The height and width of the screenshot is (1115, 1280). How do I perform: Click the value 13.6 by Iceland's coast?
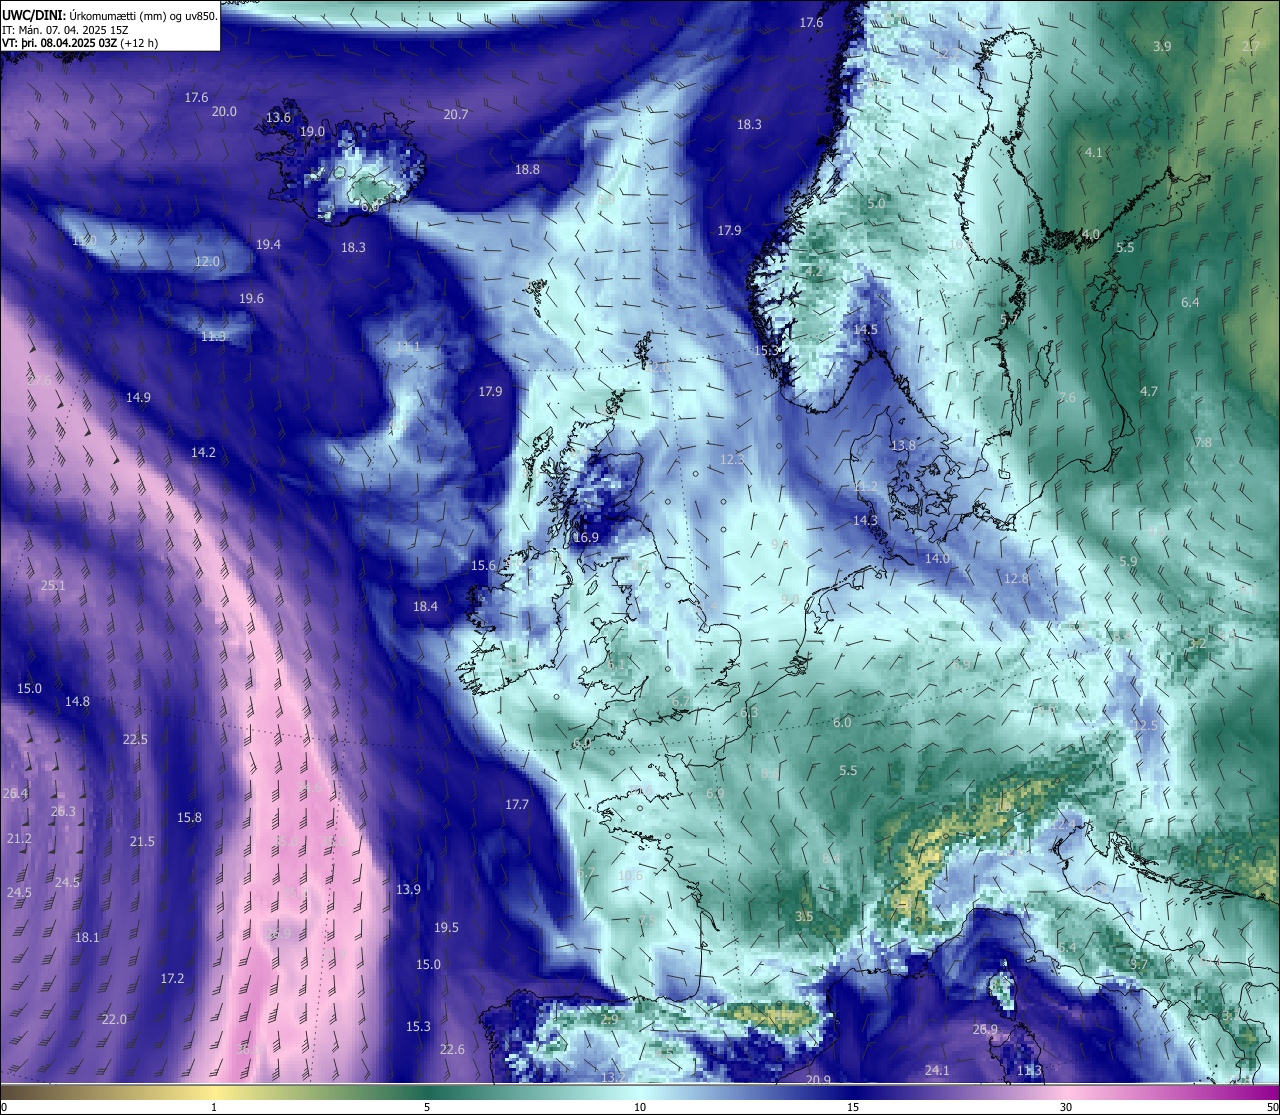(x=278, y=118)
